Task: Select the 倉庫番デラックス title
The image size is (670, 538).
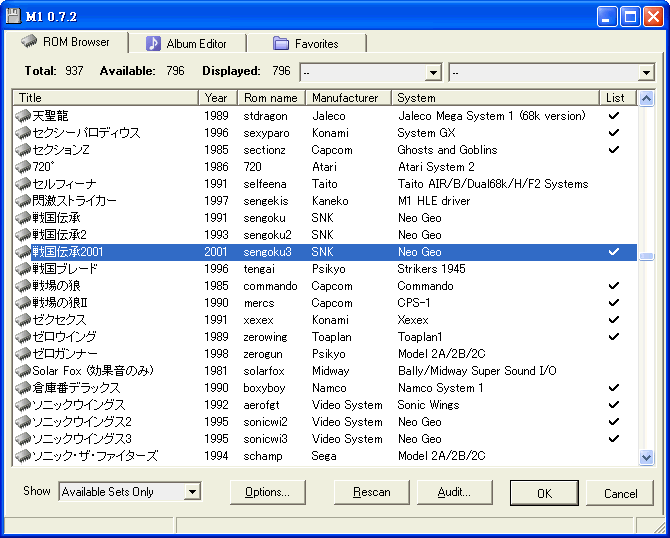Action: 76,388
